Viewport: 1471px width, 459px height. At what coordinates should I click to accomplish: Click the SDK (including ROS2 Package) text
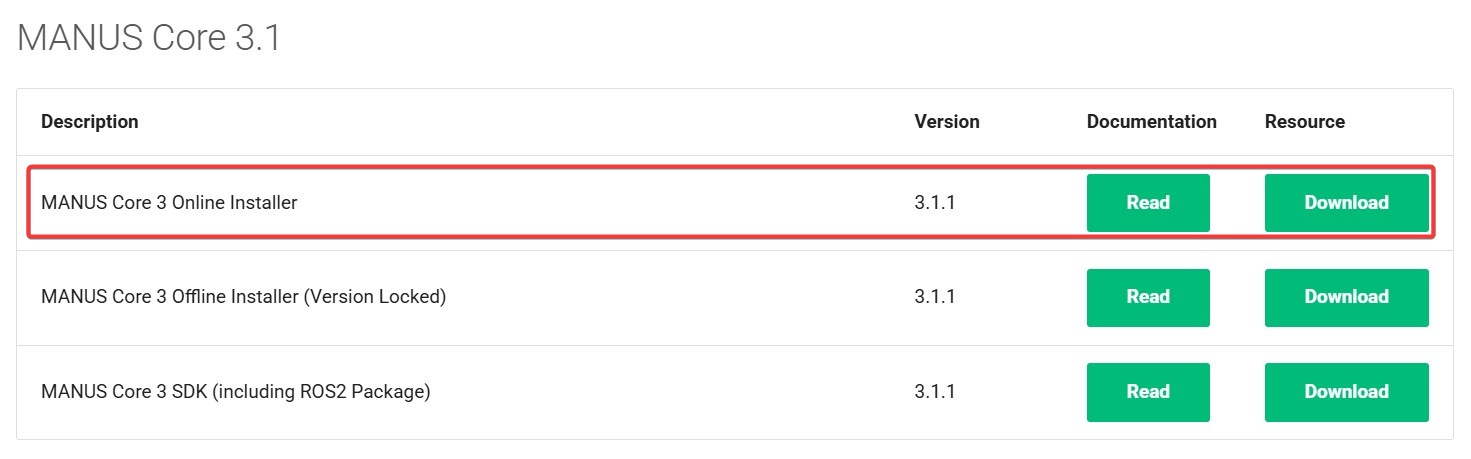(235, 392)
